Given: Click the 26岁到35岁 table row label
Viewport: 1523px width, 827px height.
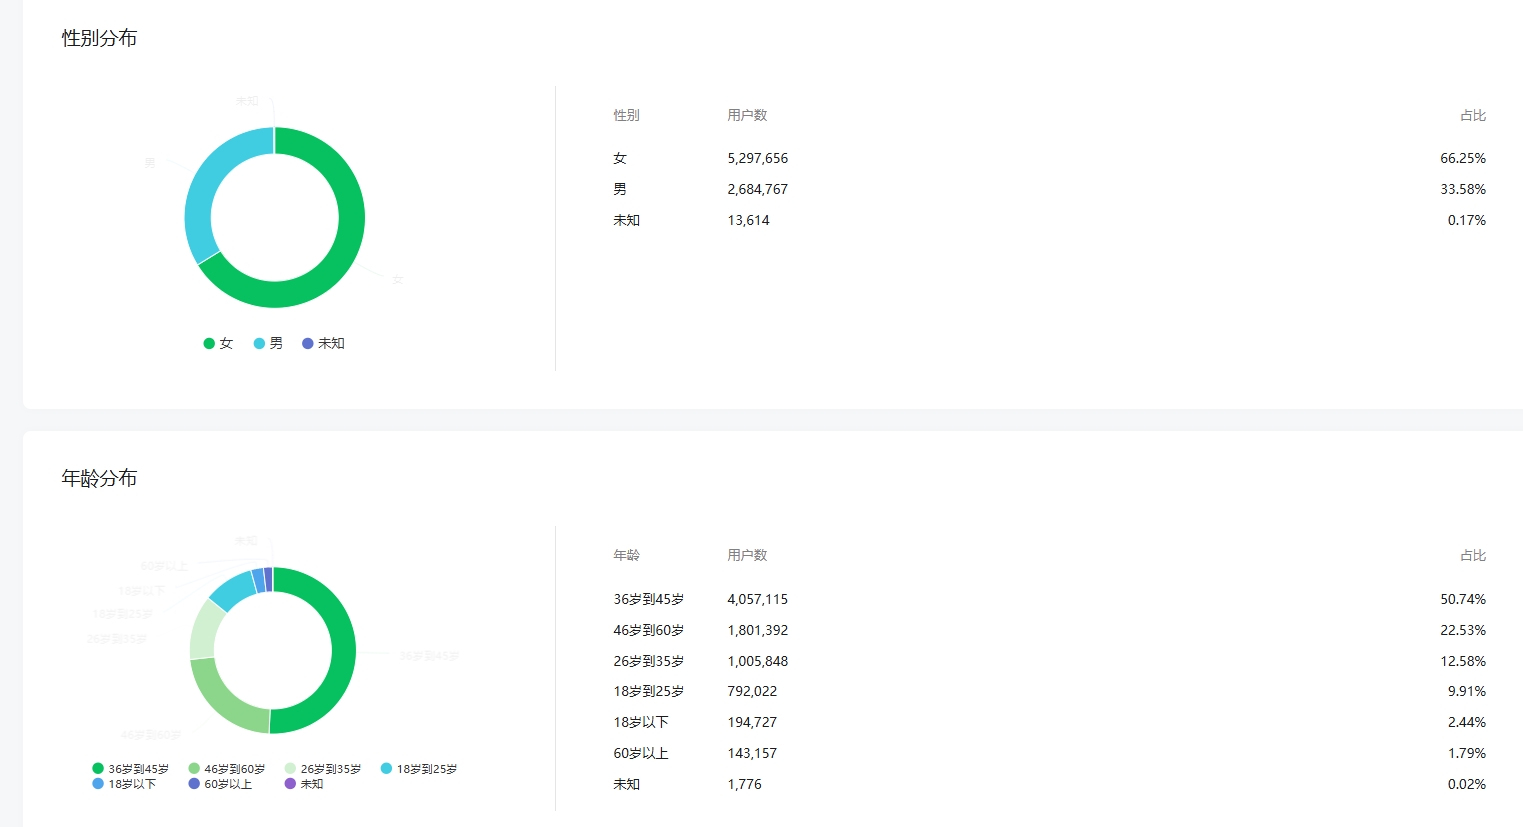Looking at the screenshot, I should [649, 661].
